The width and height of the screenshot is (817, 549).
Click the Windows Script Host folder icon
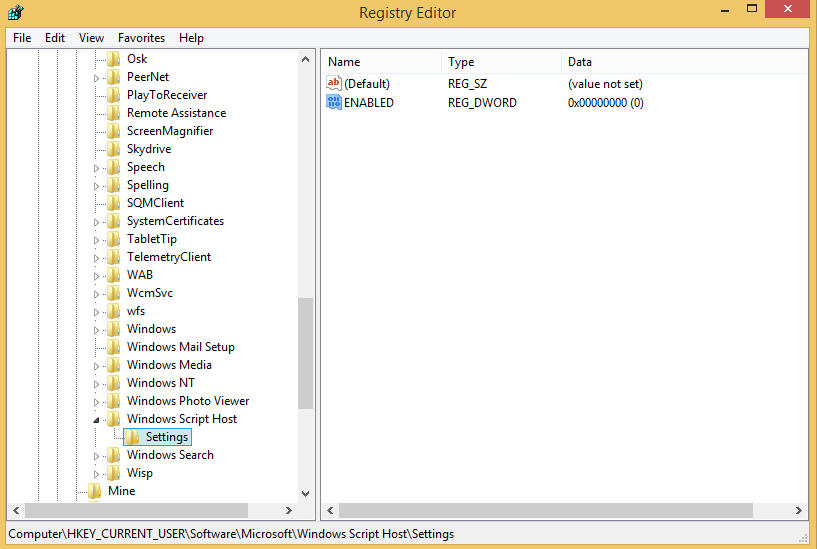(114, 419)
